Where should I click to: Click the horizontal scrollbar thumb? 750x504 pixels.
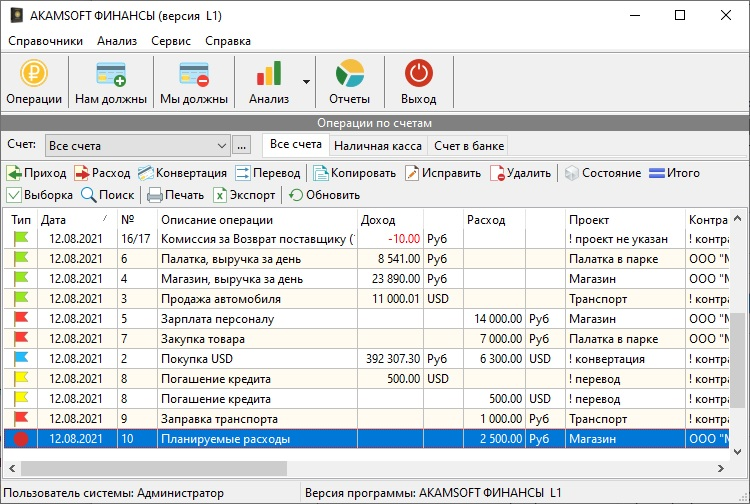(x=154, y=469)
